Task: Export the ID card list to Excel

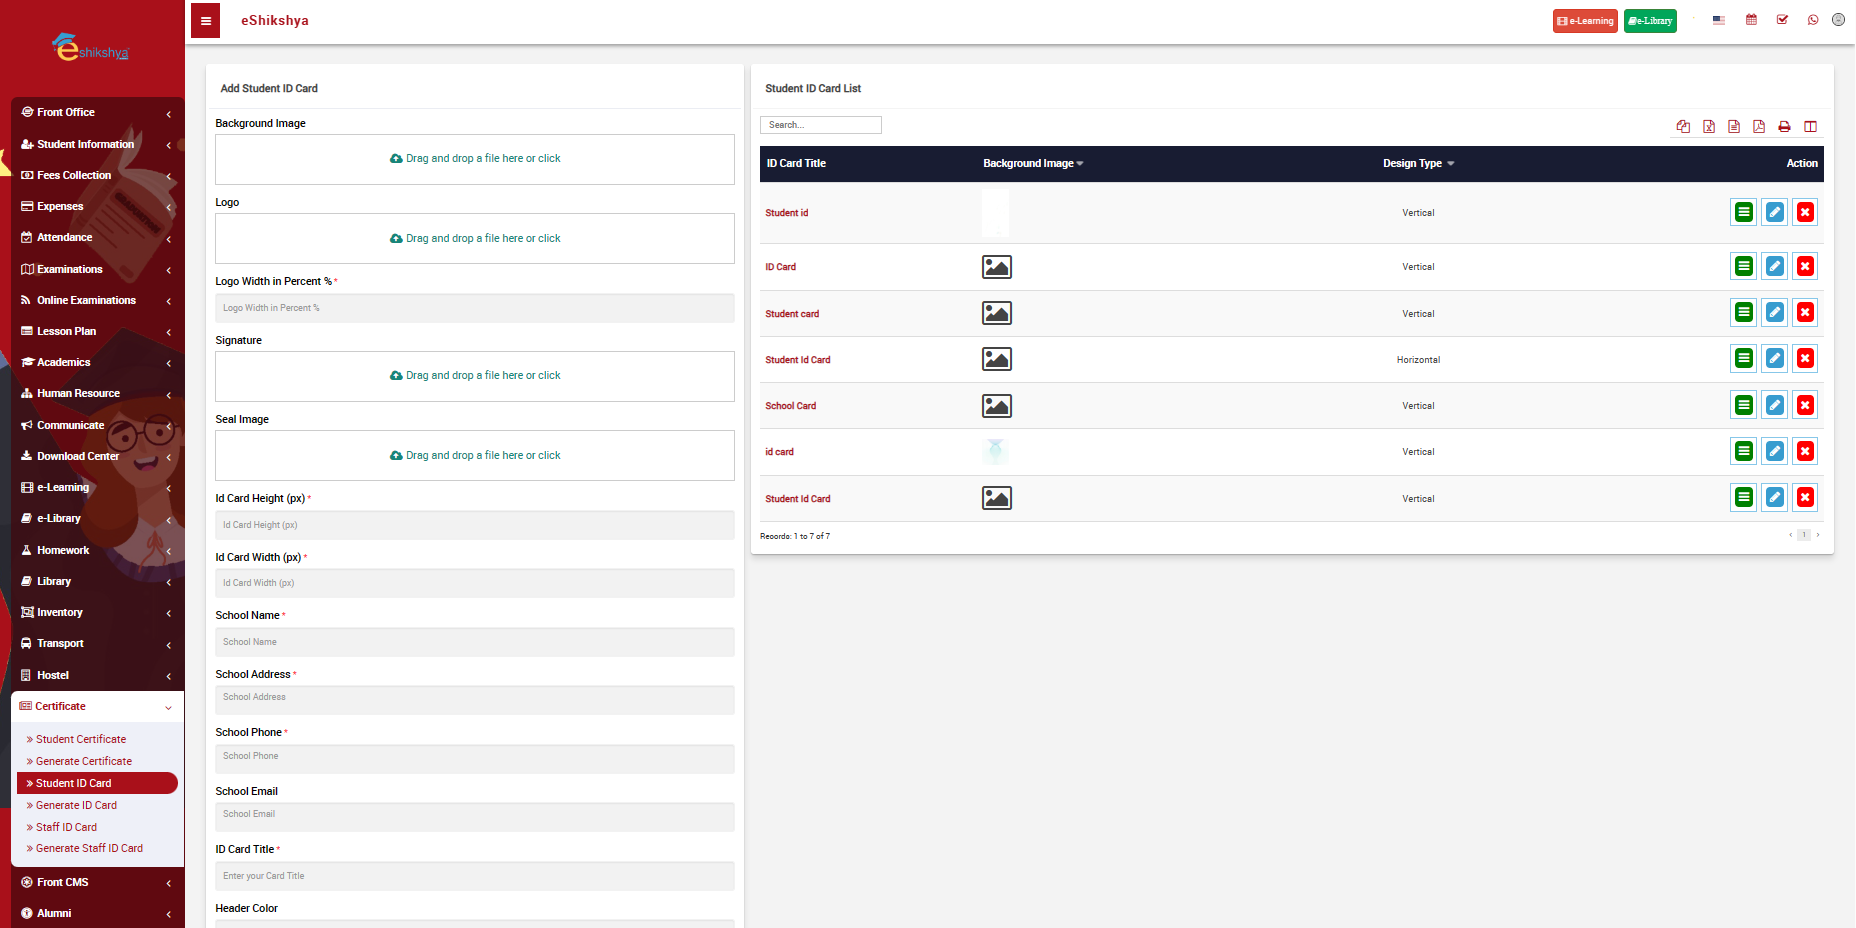Action: 1709,126
